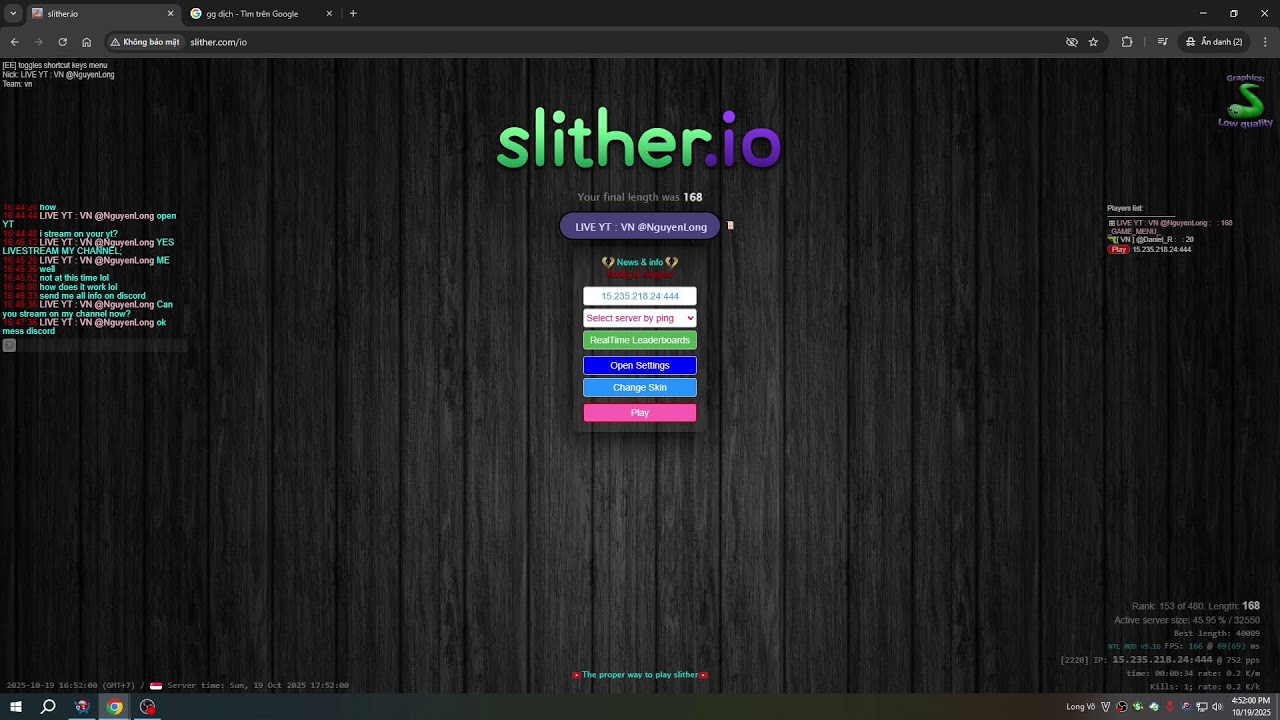The width and height of the screenshot is (1280, 720).
Task: Click the Không bảo mật security chip
Action: pos(145,42)
